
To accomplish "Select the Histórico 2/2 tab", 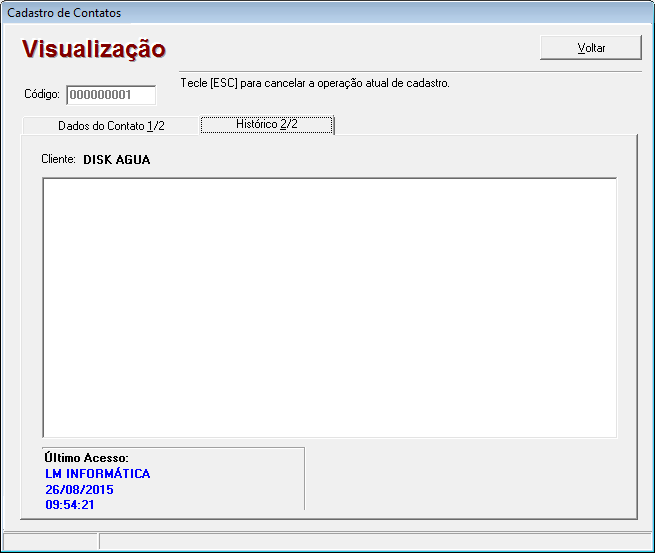I will [x=267, y=124].
